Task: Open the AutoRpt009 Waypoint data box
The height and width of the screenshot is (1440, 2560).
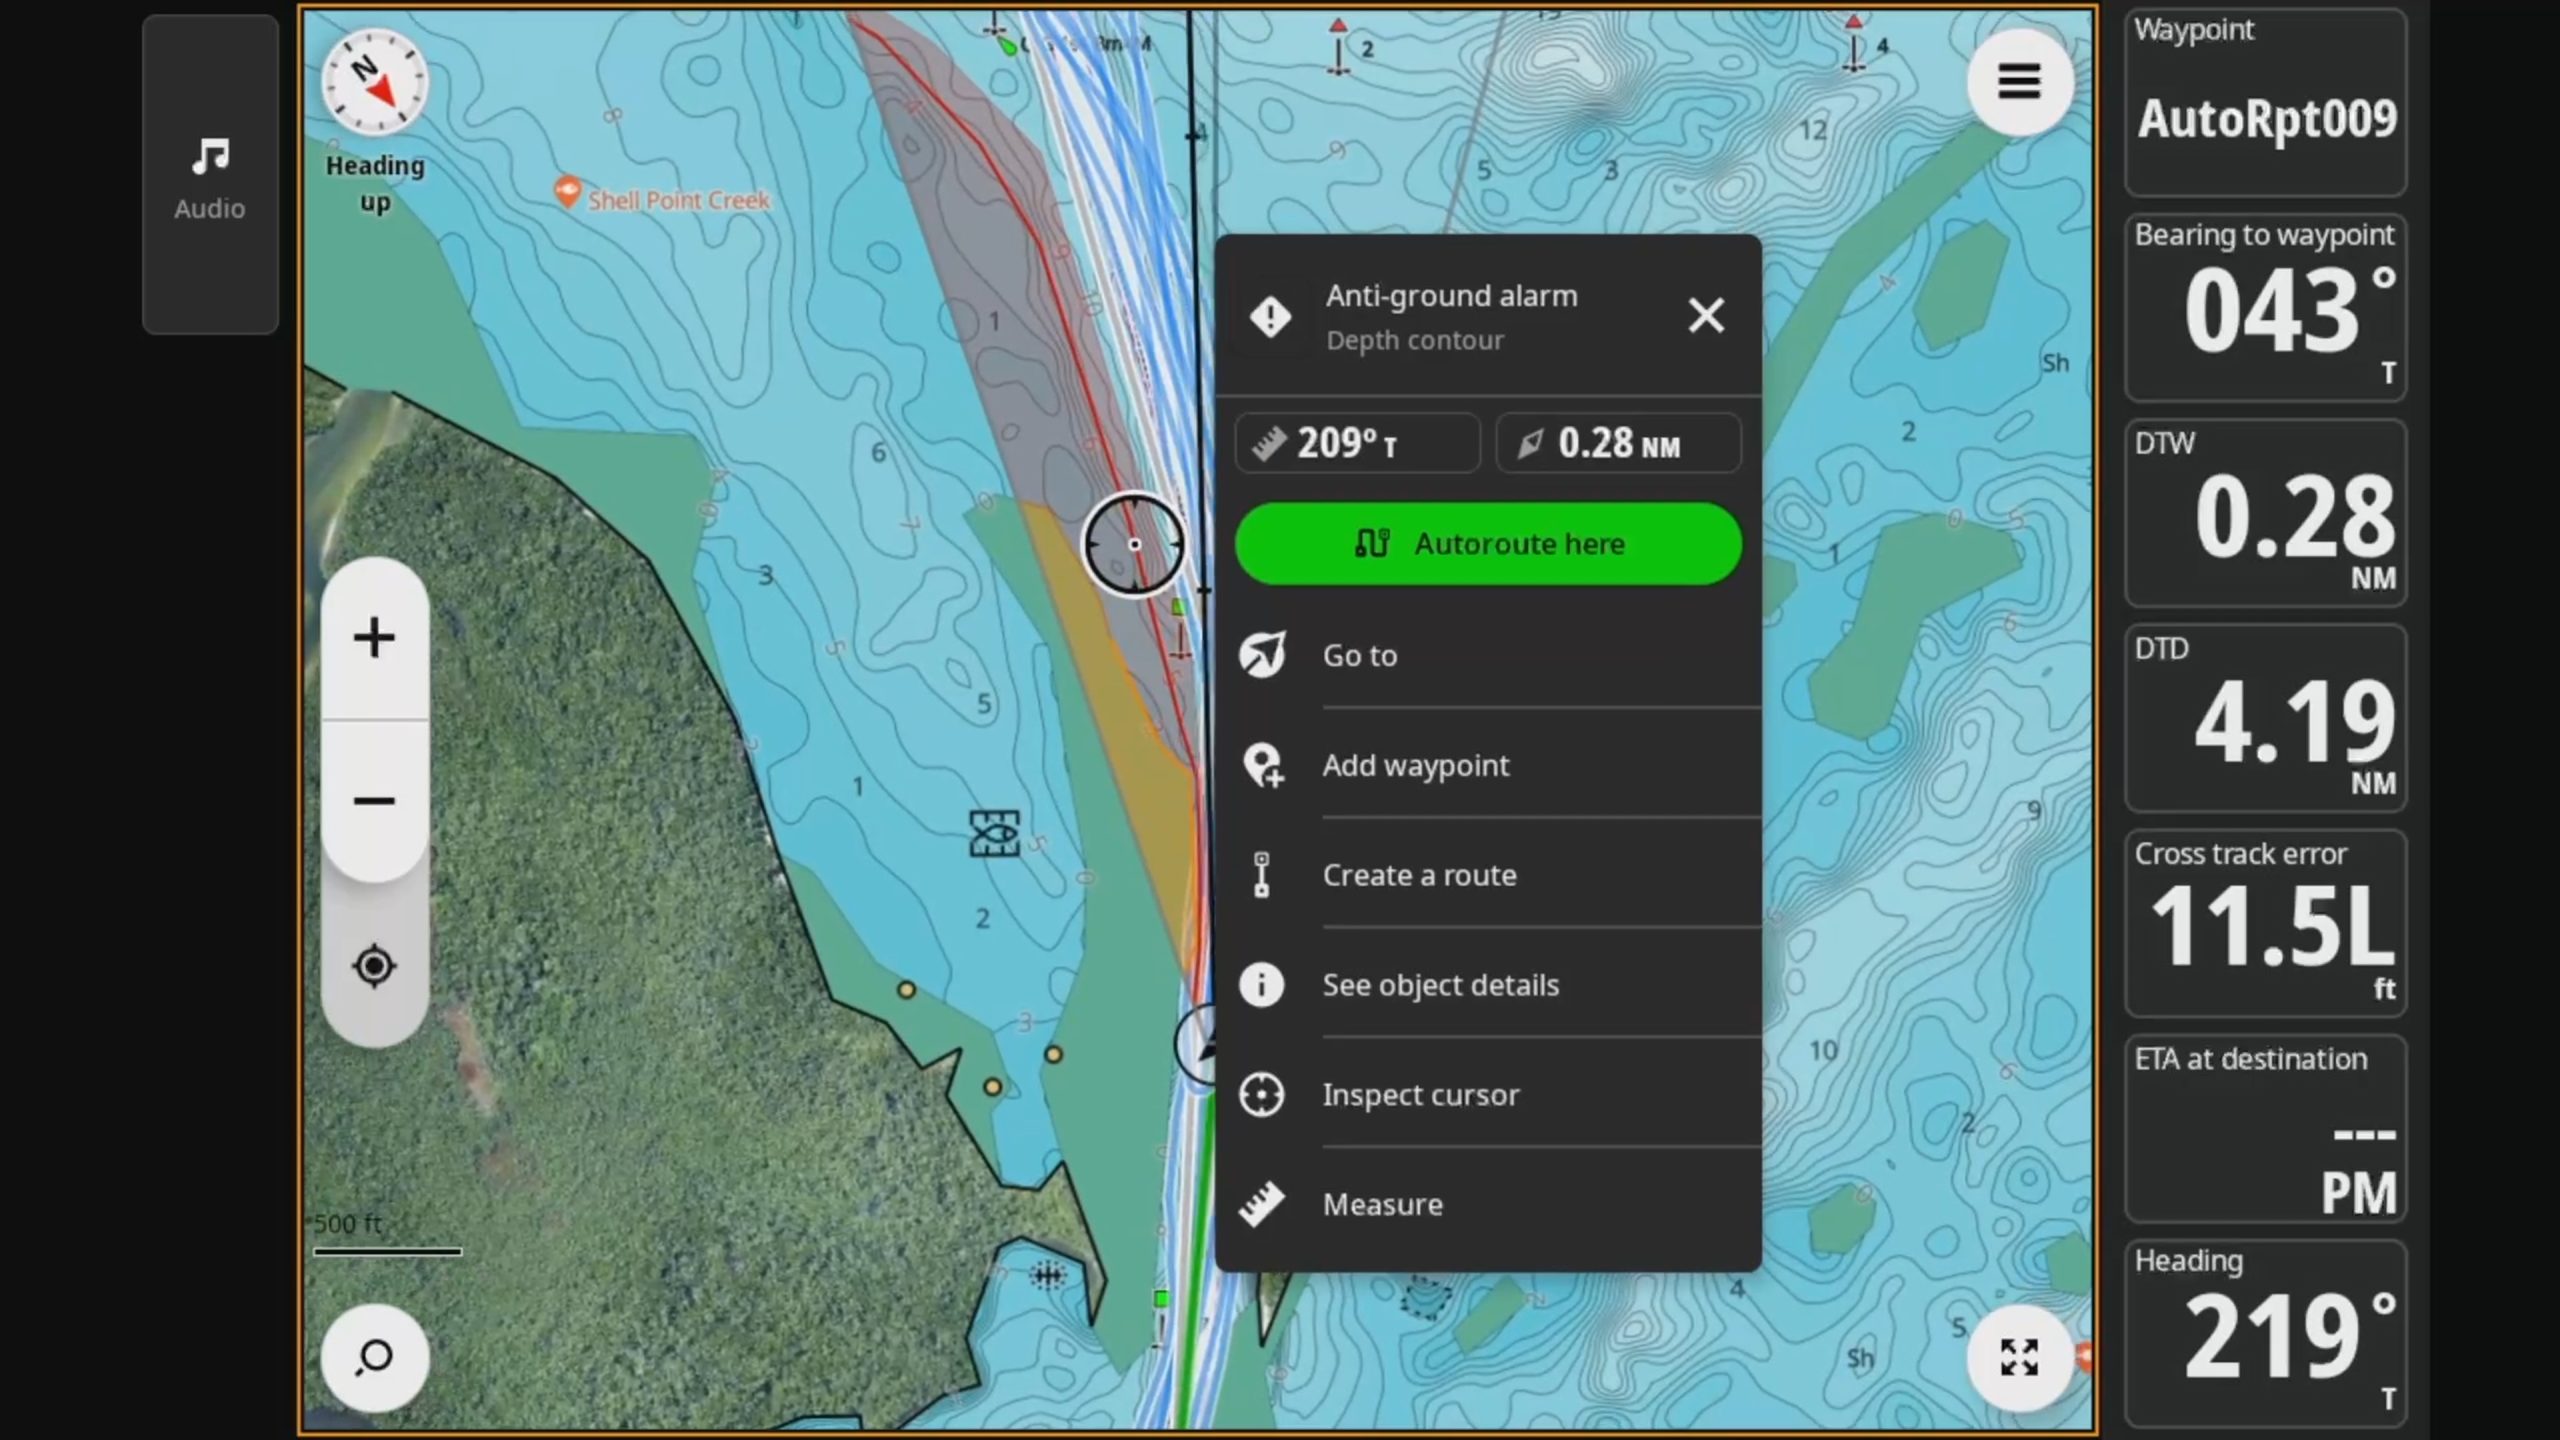Action: point(2265,103)
